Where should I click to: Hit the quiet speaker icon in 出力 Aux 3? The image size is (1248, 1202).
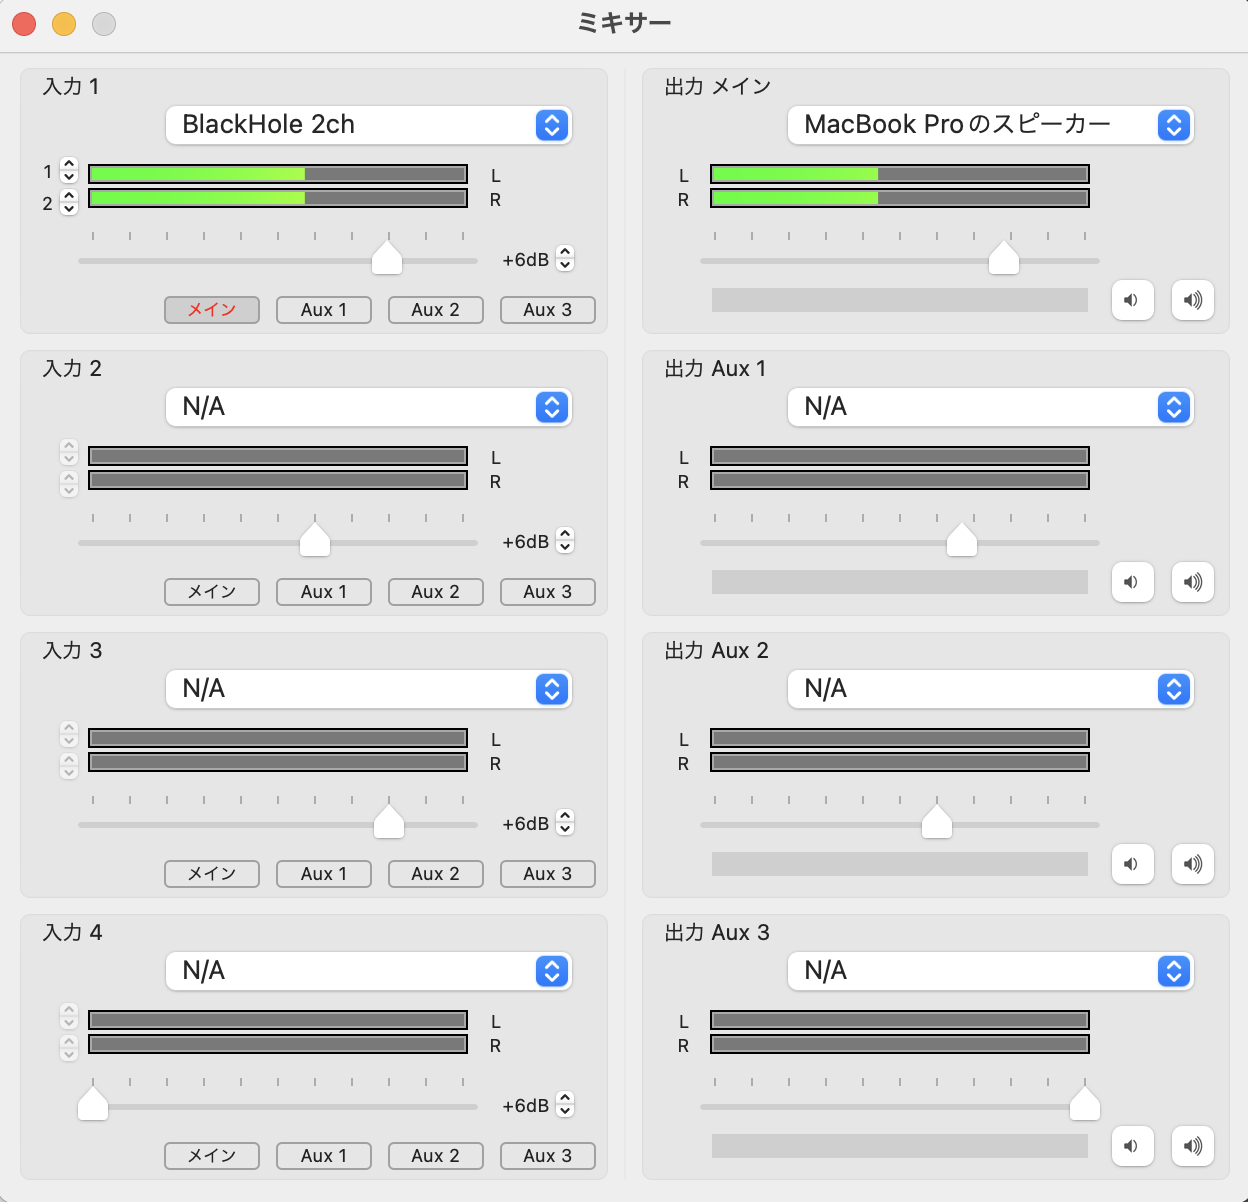(x=1132, y=1146)
